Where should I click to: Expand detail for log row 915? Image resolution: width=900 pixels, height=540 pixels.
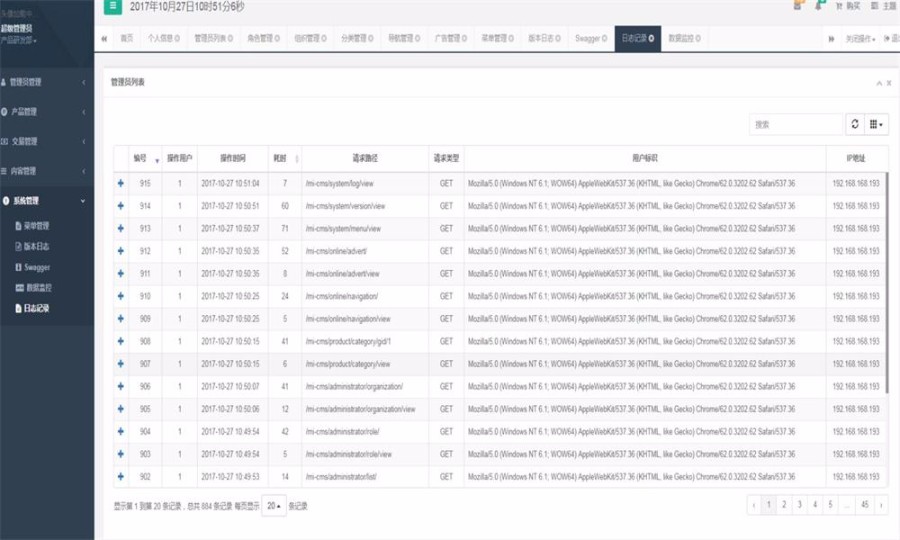[121, 183]
